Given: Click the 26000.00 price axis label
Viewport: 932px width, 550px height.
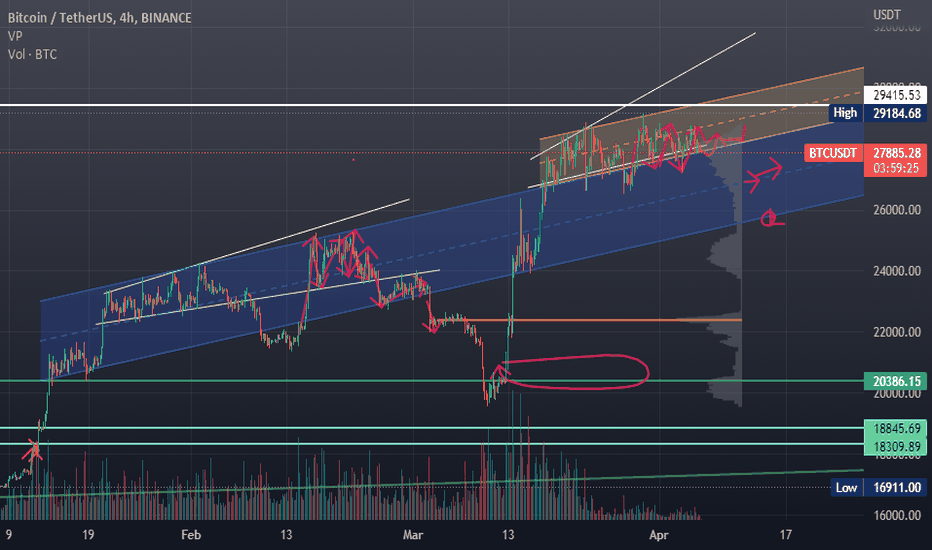Looking at the screenshot, I should click(x=896, y=210).
